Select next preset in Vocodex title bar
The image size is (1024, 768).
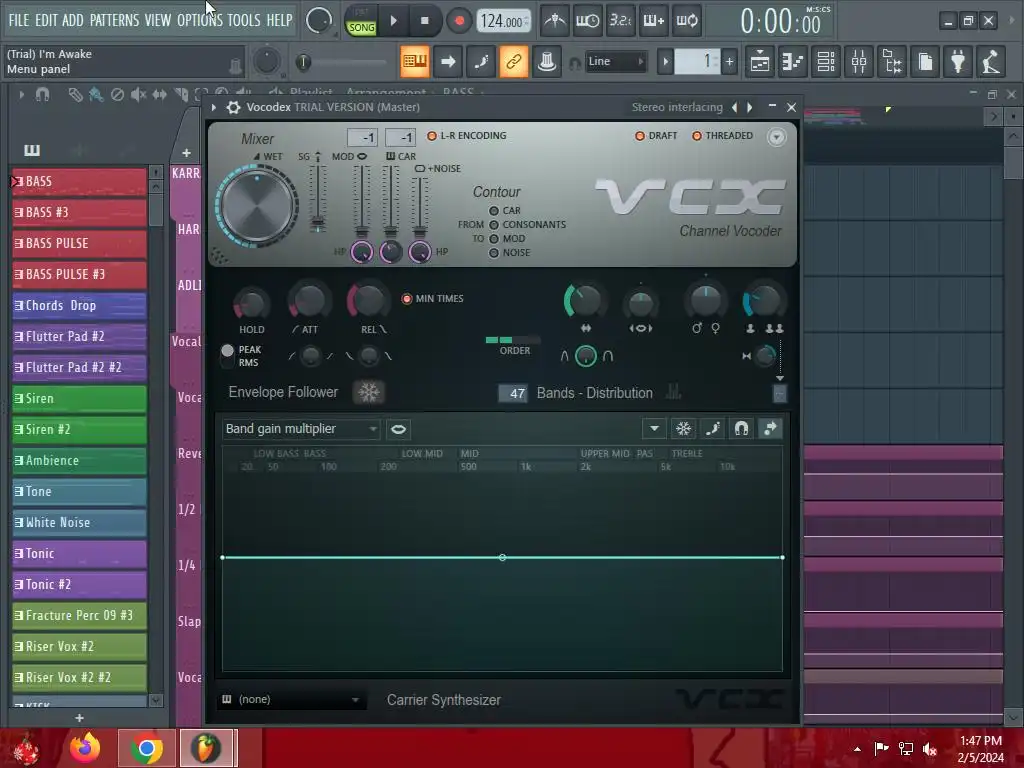[x=750, y=107]
